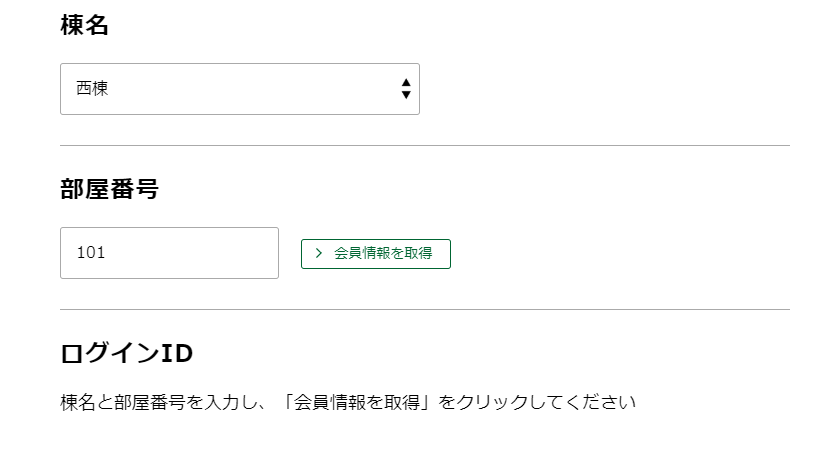Click the chevron icon on 会員情報を取得 button
Viewport: 821px width, 459px height.
point(318,254)
